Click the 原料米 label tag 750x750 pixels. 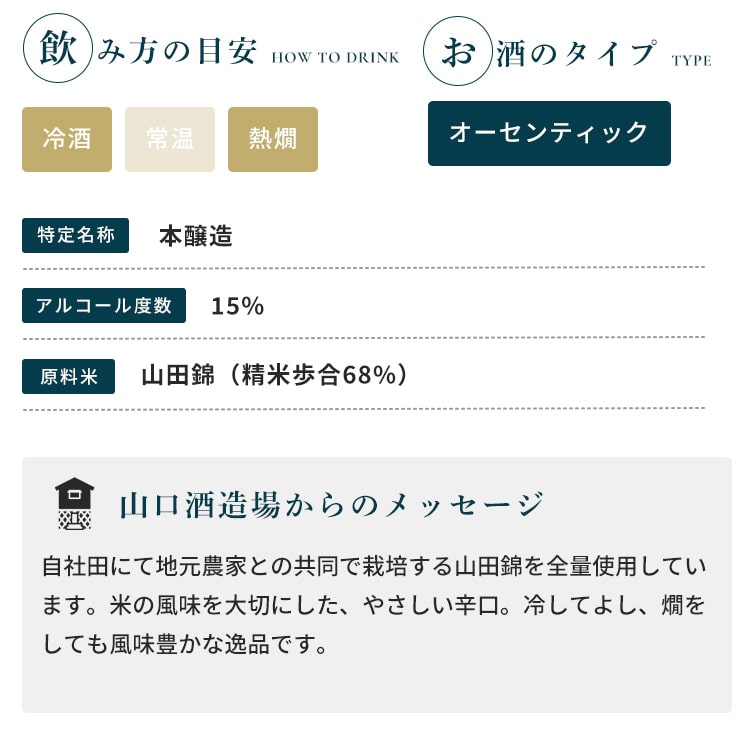click(x=68, y=376)
